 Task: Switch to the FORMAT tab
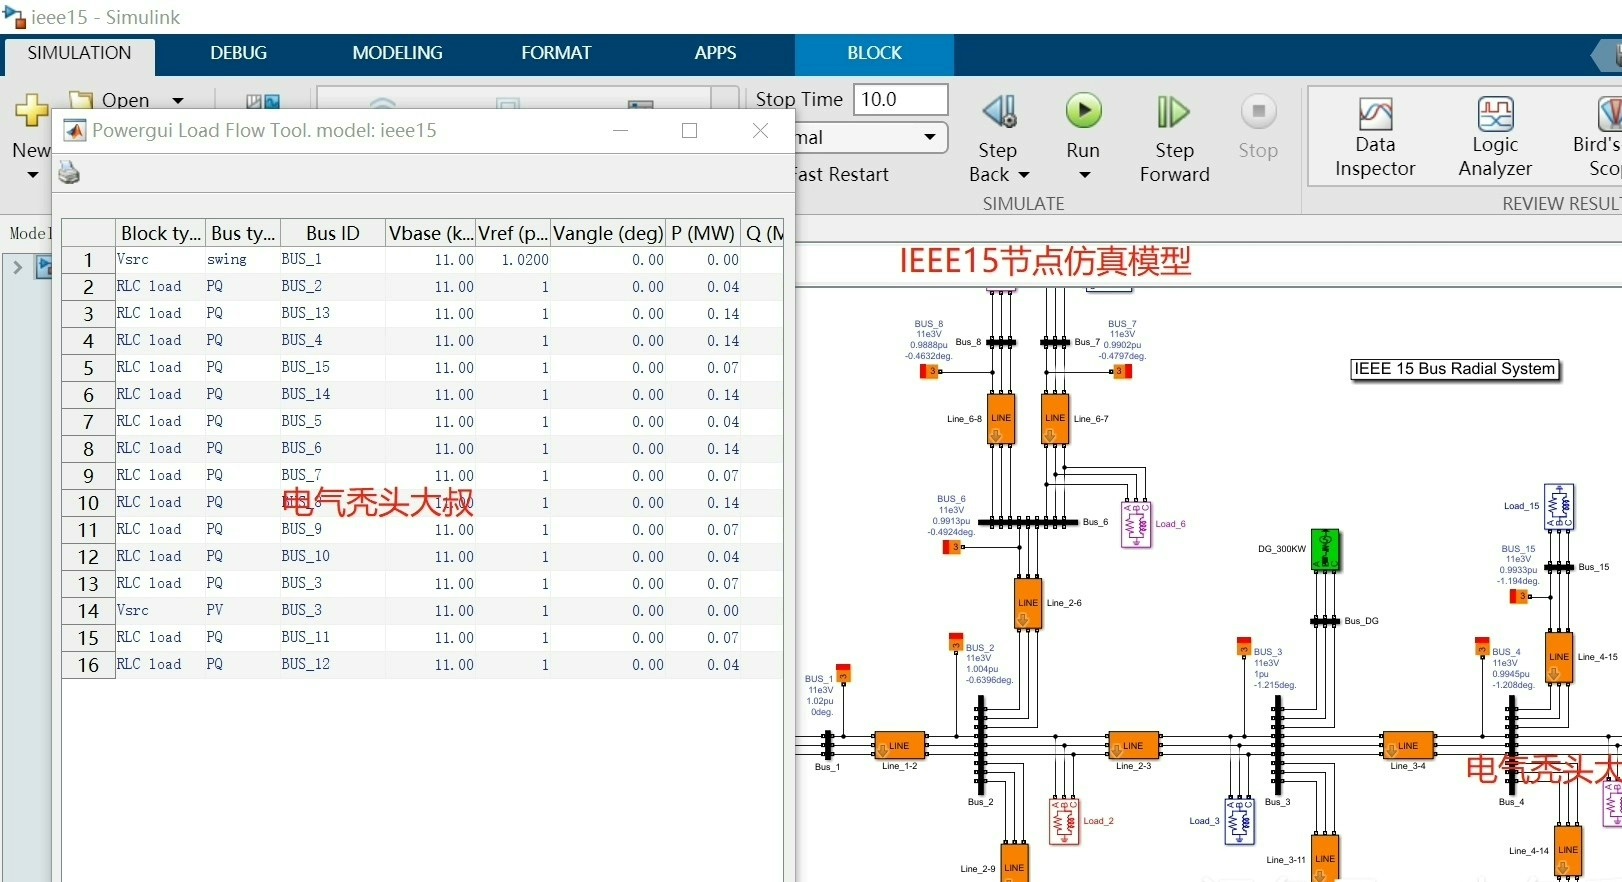click(x=556, y=53)
